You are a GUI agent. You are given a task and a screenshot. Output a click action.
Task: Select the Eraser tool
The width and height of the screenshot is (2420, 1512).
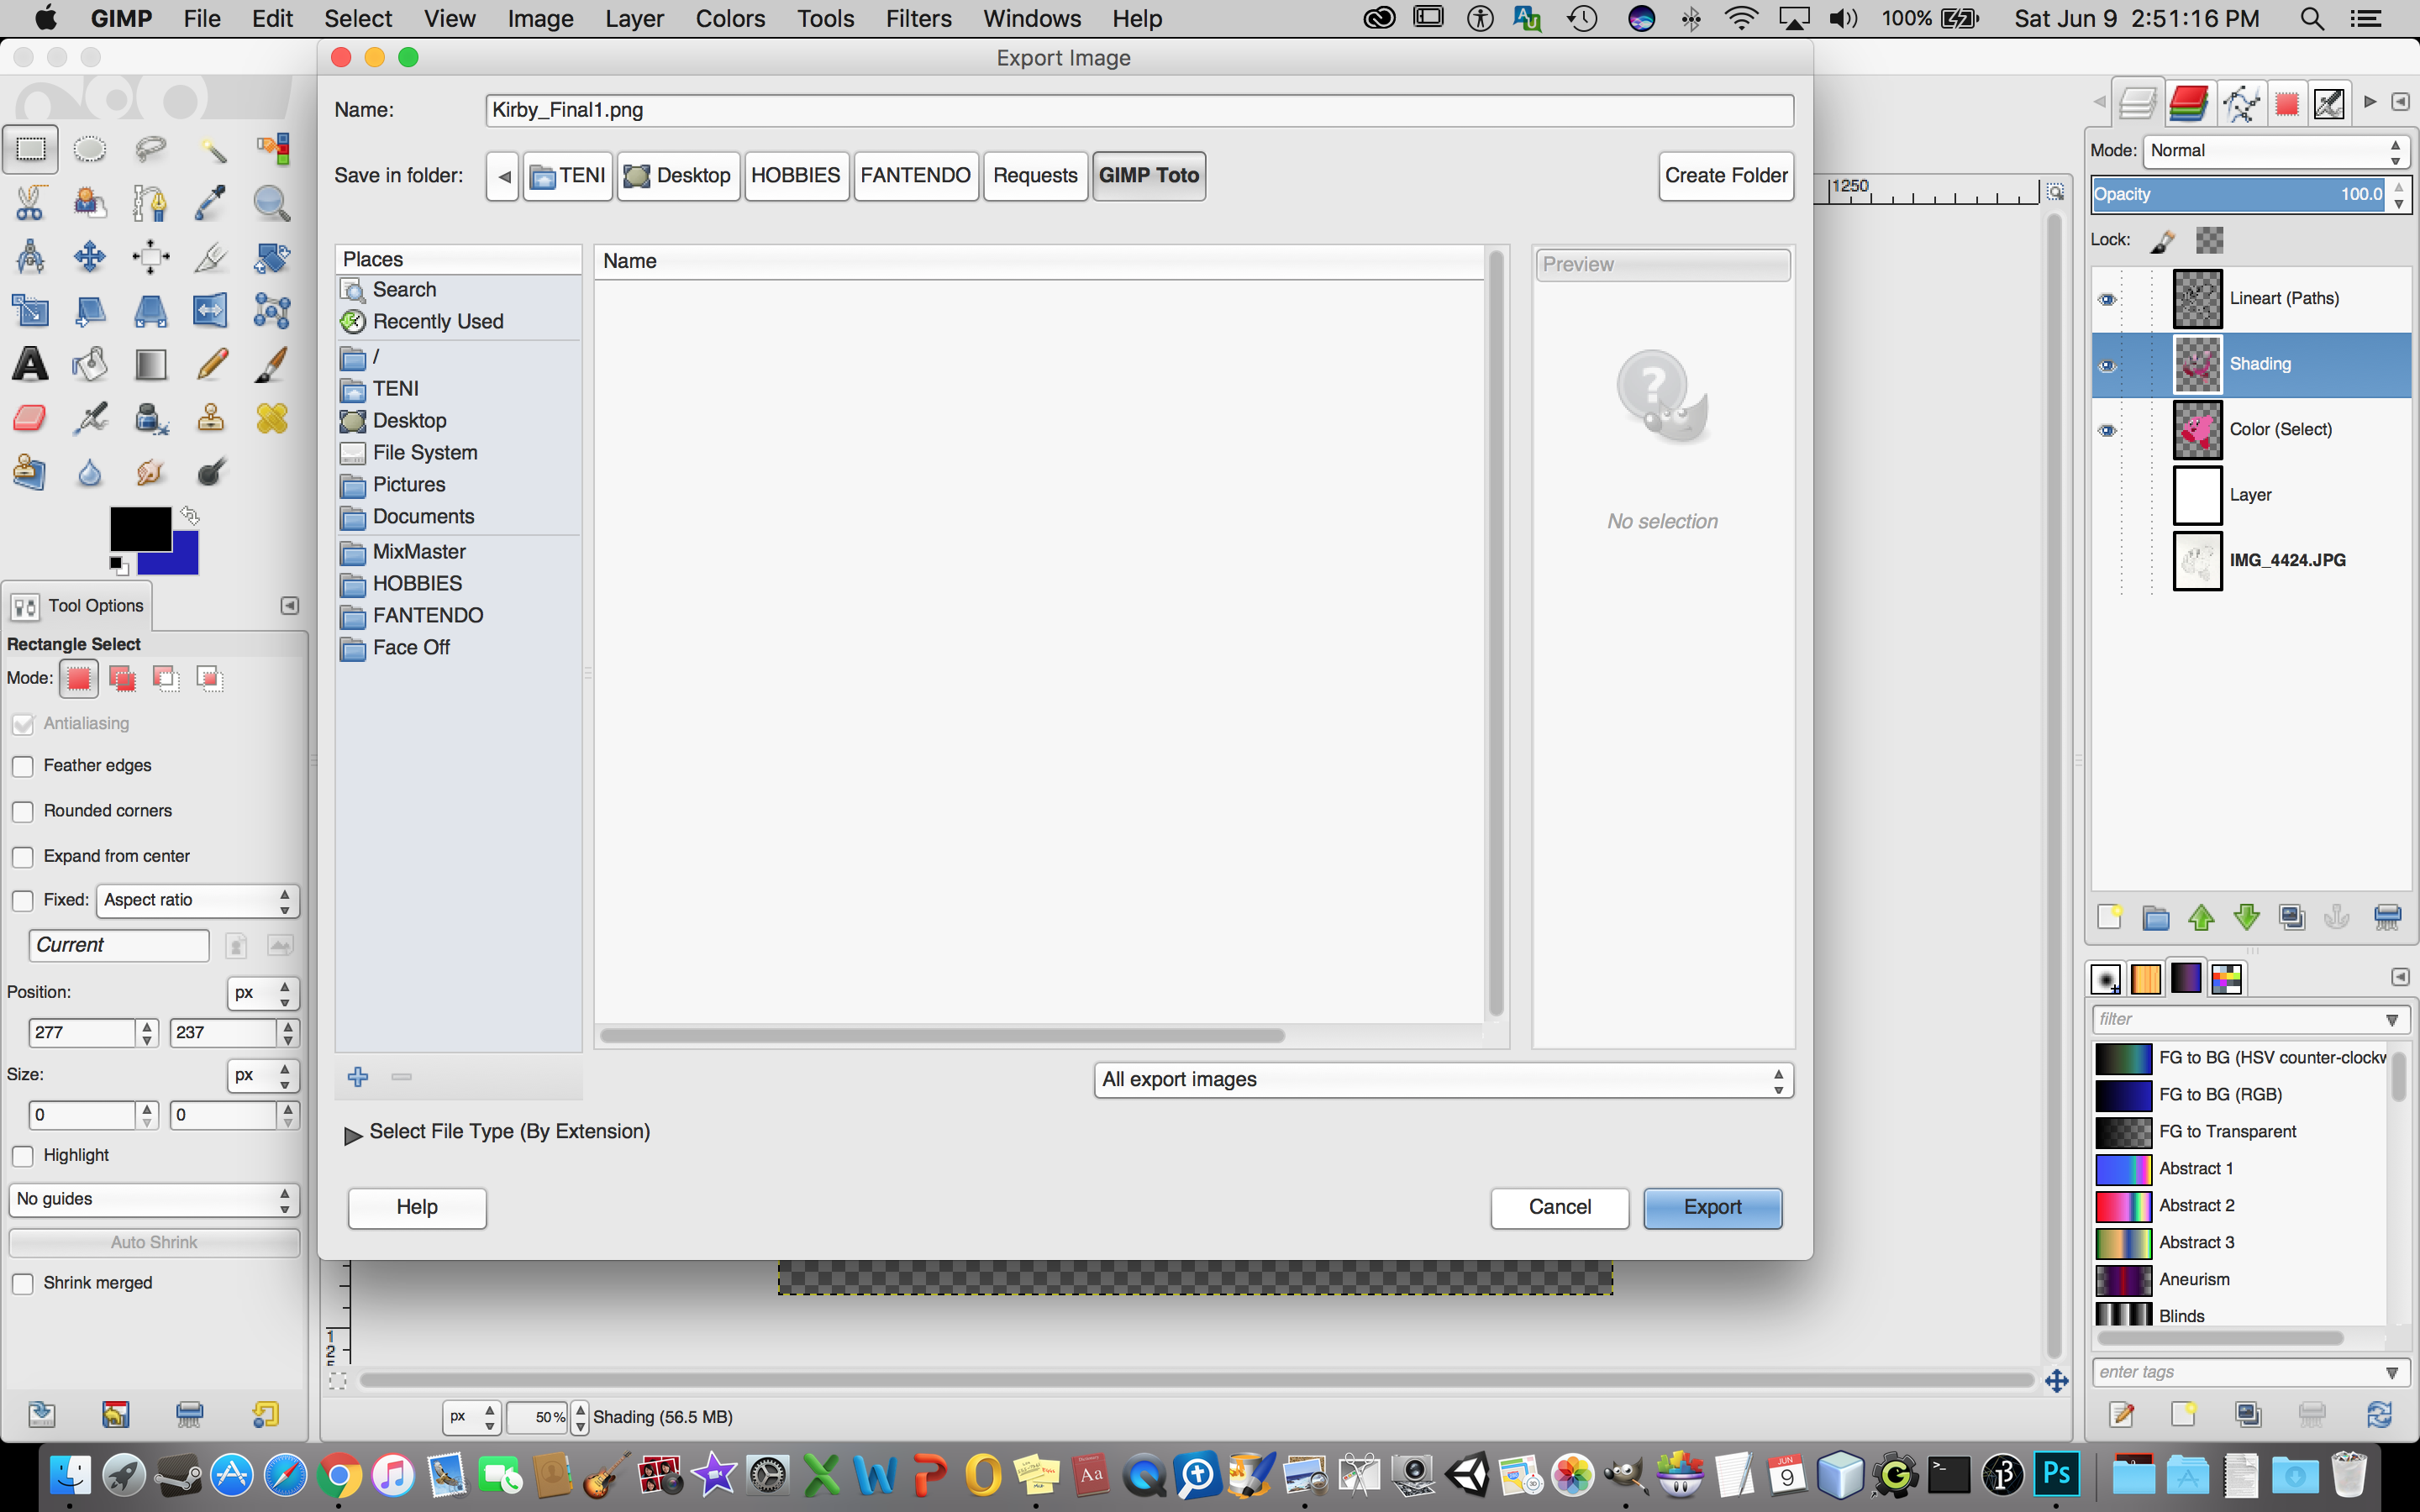tap(30, 418)
